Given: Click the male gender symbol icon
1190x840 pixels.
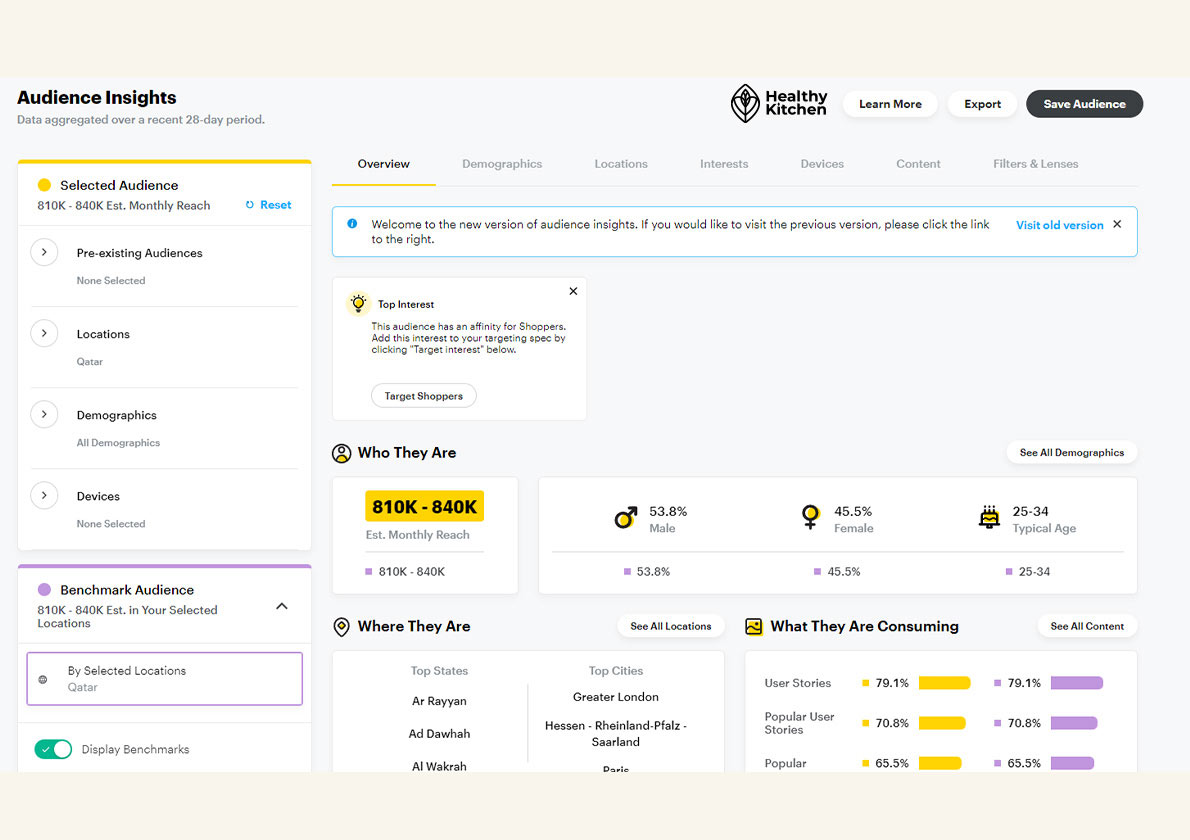Looking at the screenshot, I should (x=626, y=518).
